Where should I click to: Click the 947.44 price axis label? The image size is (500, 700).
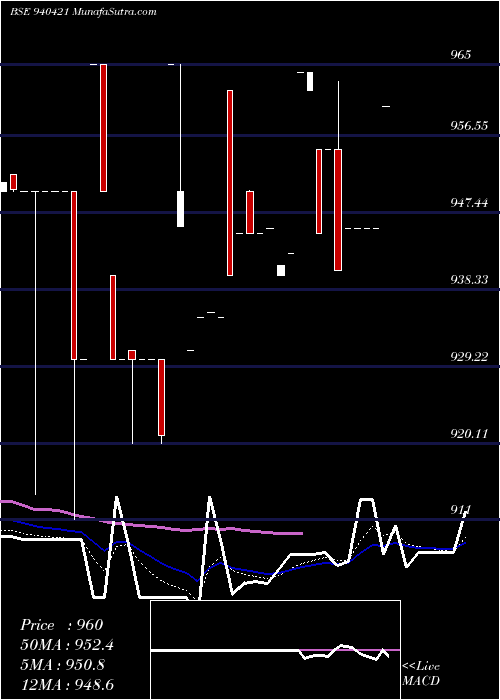point(469,203)
